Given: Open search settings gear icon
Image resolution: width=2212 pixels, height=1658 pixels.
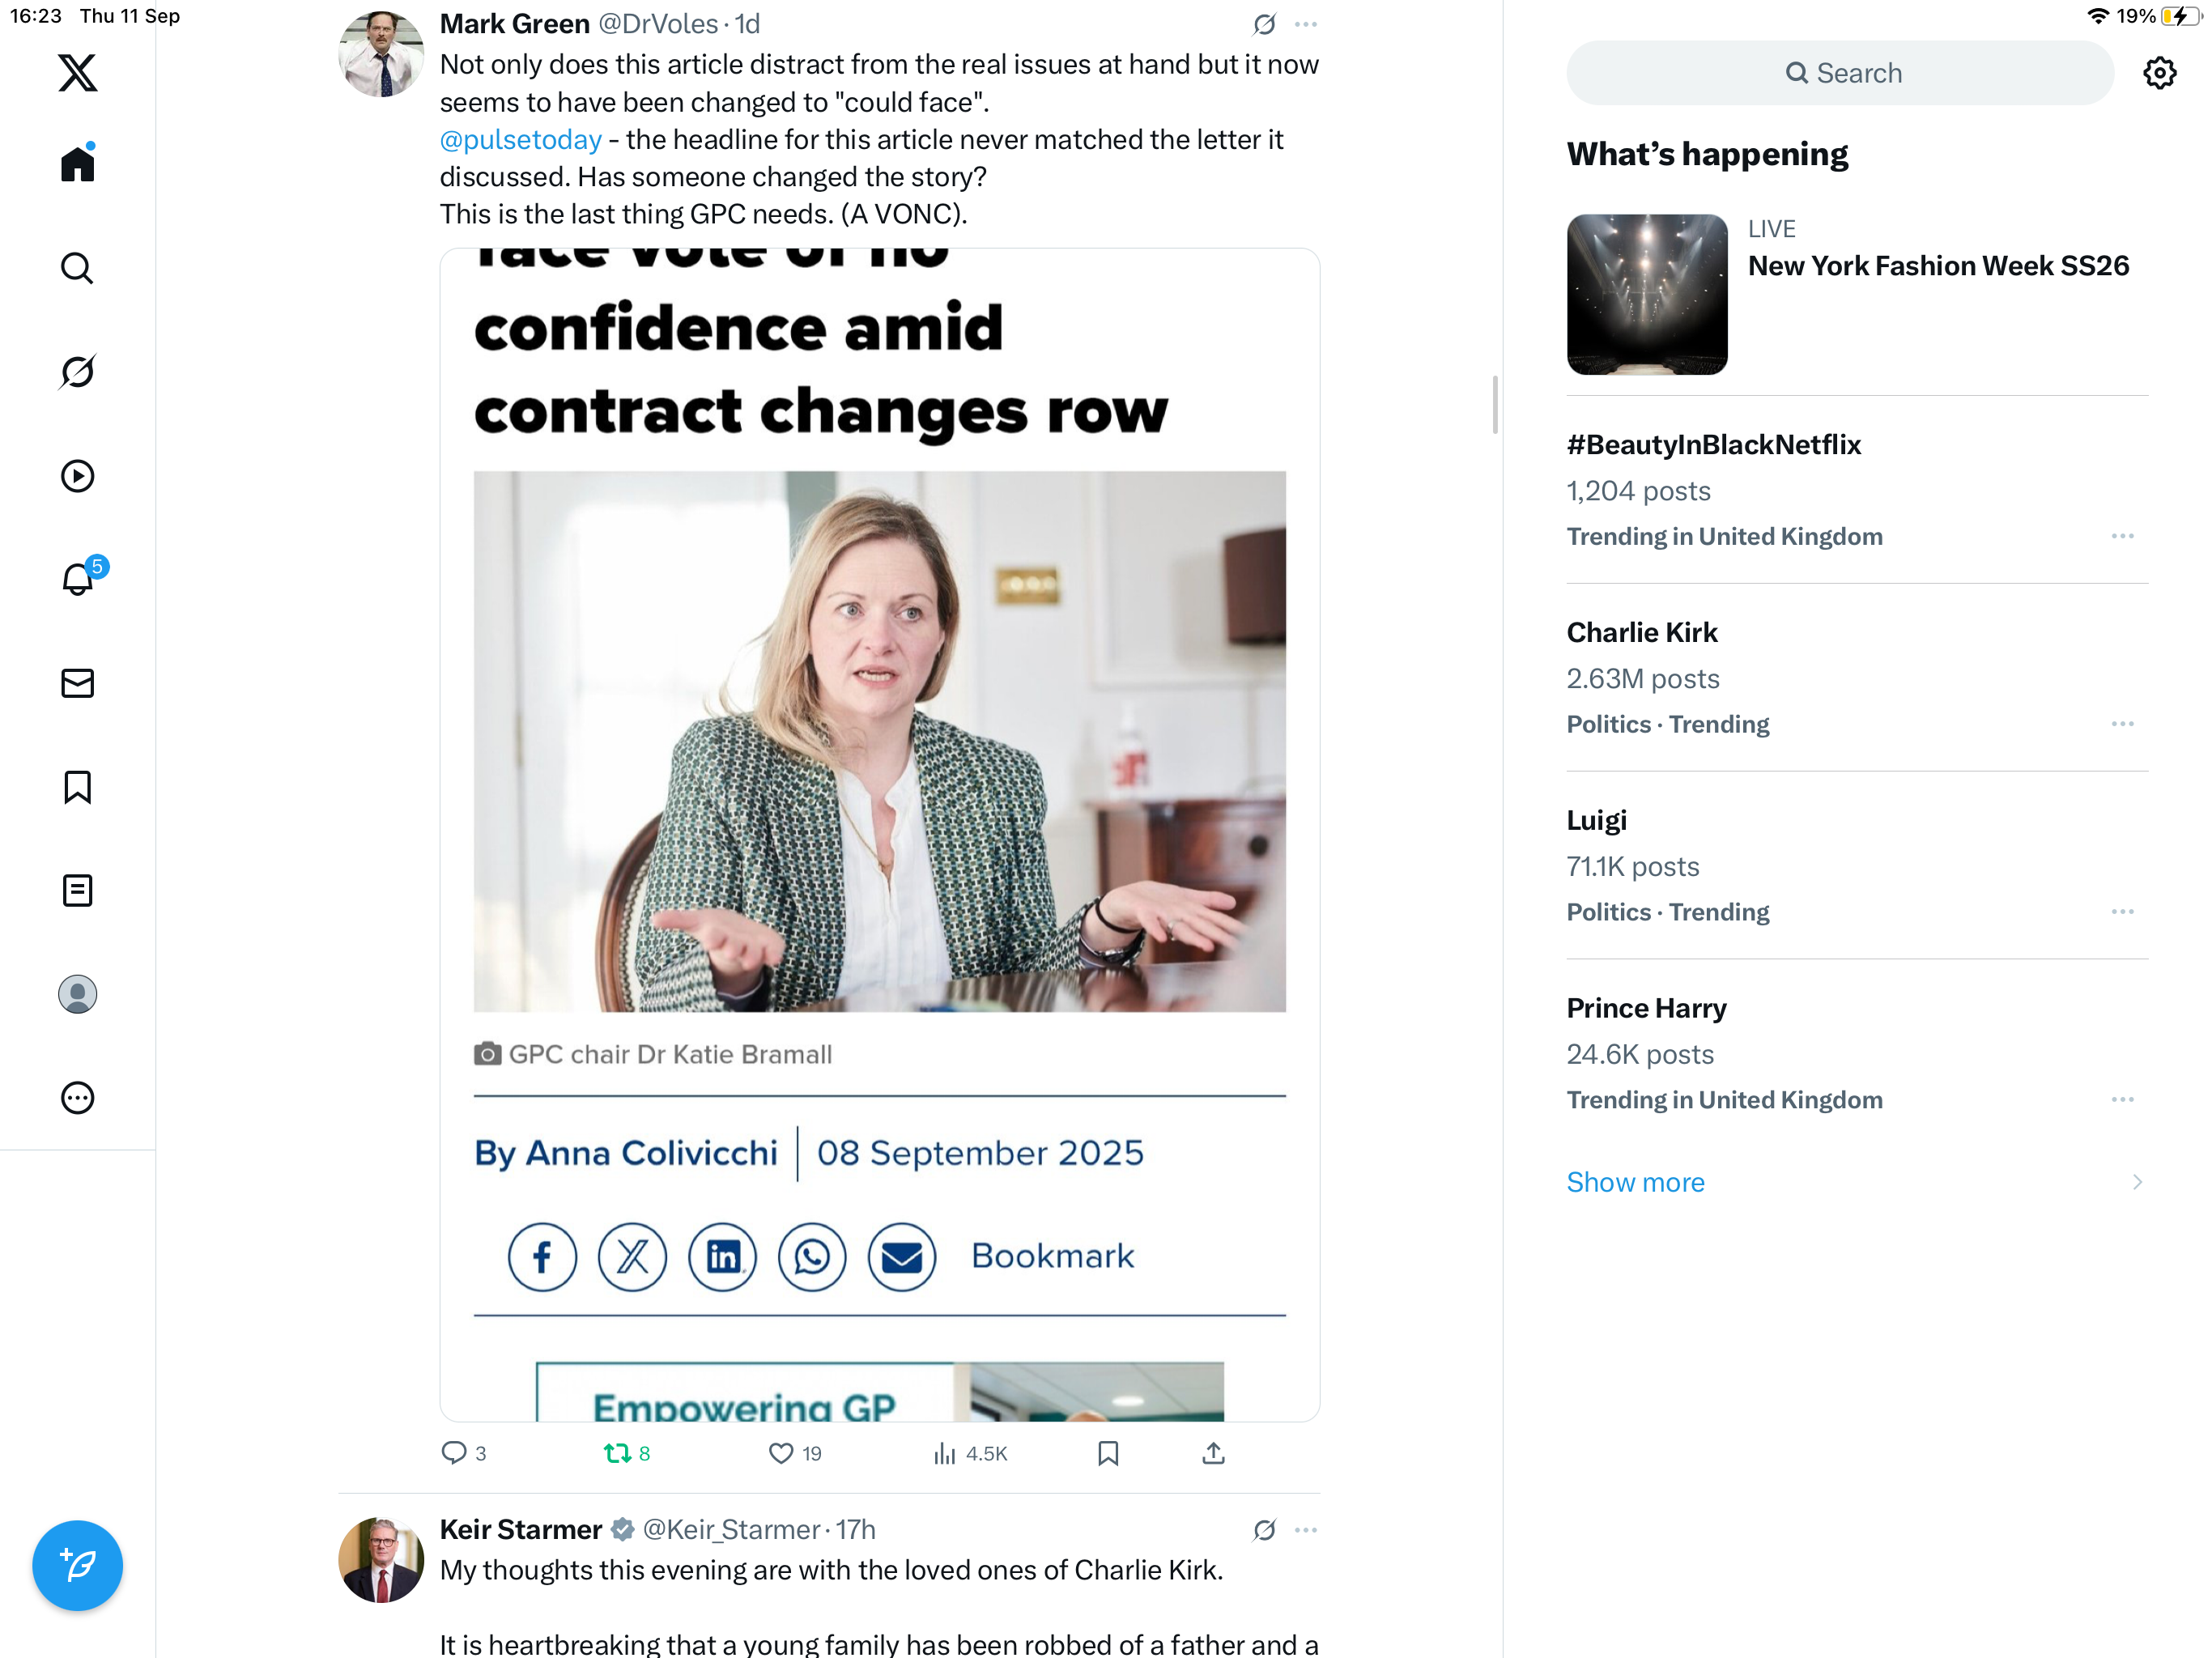Looking at the screenshot, I should [2158, 73].
